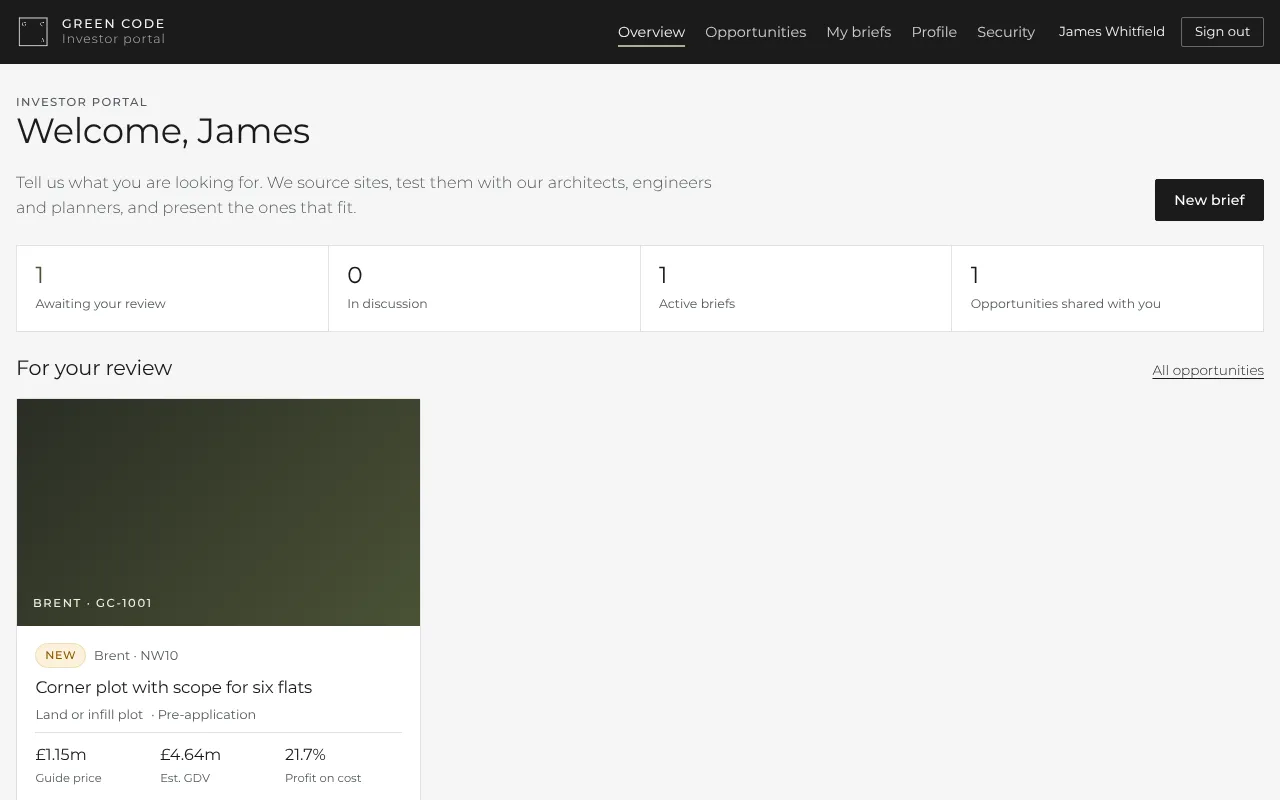Viewport: 1280px width, 800px height.
Task: Open the My briefs page
Action: pos(858,32)
